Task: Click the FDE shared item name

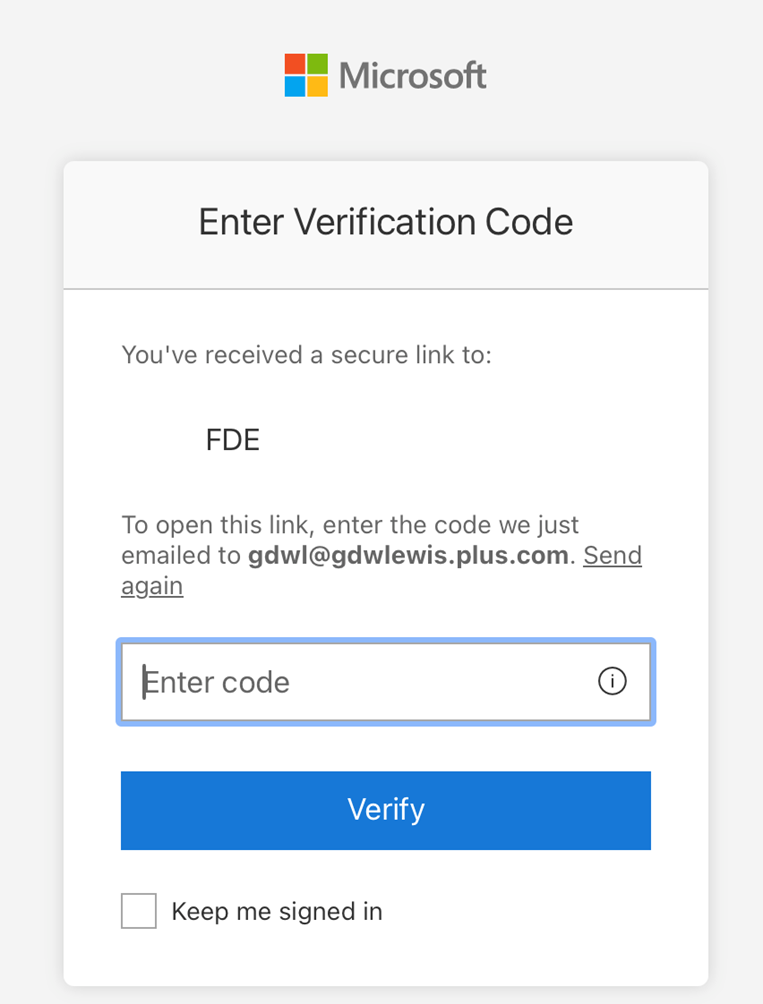Action: (x=232, y=440)
